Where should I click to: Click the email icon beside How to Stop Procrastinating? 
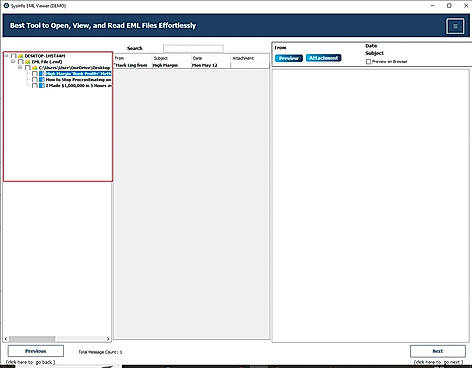point(42,80)
